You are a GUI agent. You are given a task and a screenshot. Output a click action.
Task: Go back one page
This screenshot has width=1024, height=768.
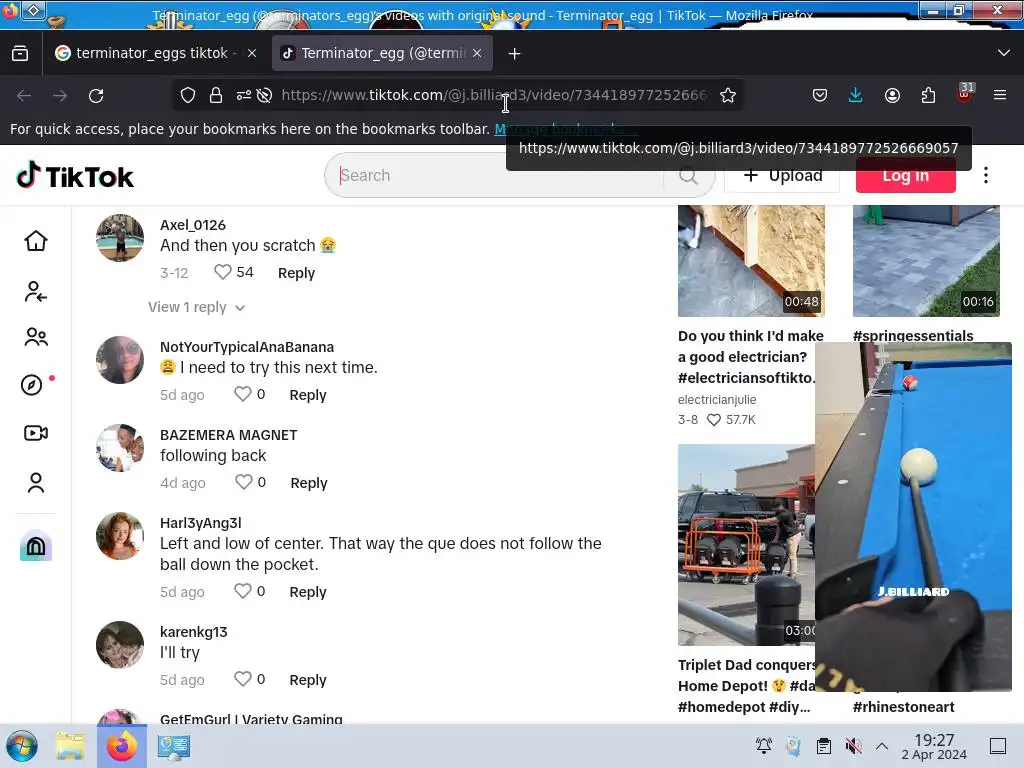point(24,95)
